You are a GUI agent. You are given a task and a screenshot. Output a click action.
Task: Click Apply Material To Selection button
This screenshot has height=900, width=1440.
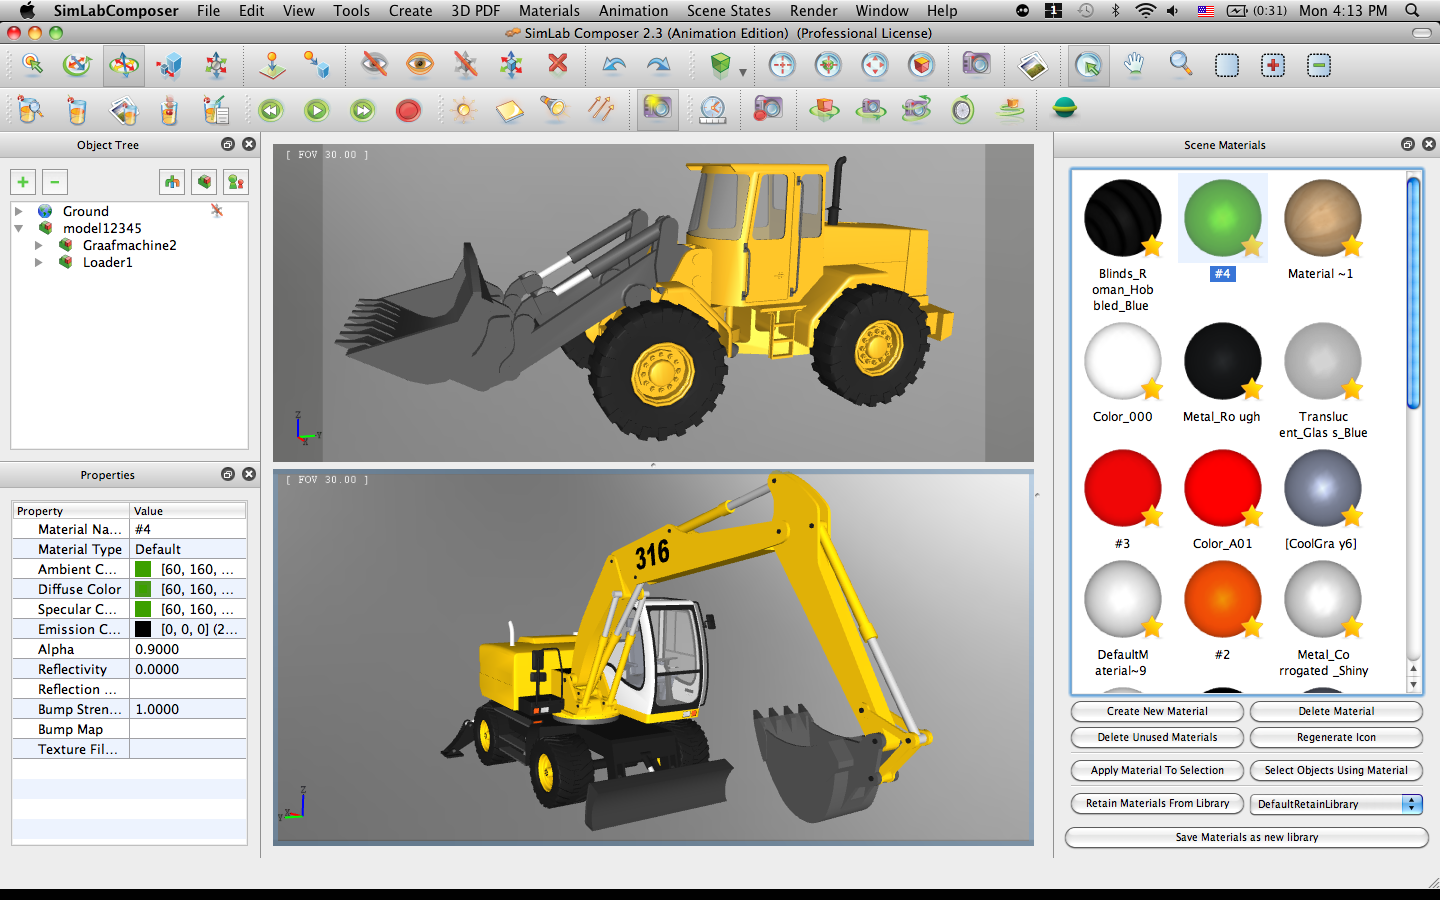[x=1157, y=770]
